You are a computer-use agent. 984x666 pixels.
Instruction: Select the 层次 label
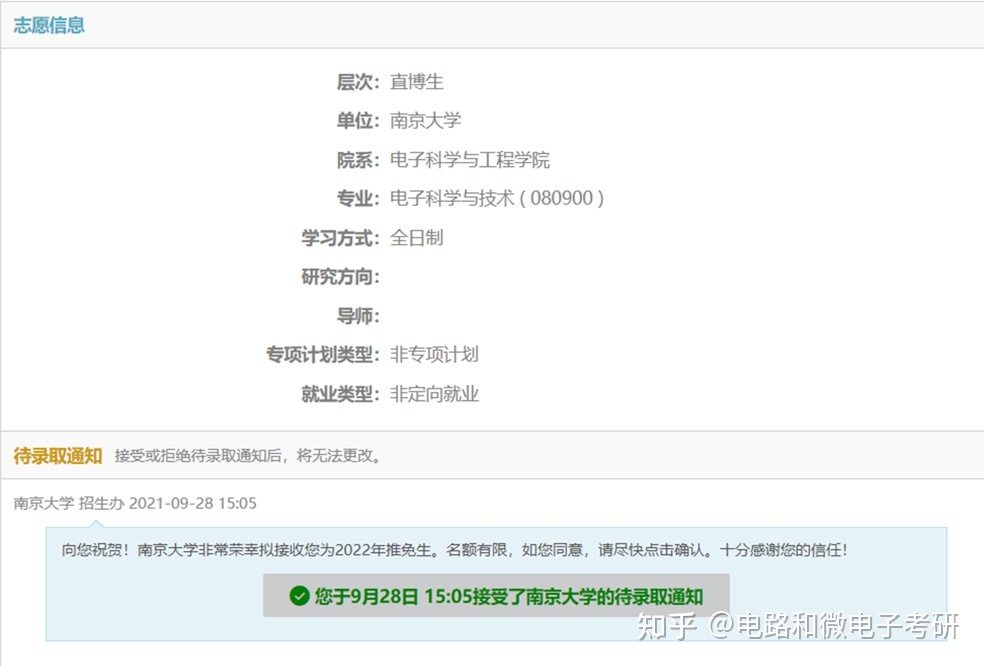(x=358, y=82)
